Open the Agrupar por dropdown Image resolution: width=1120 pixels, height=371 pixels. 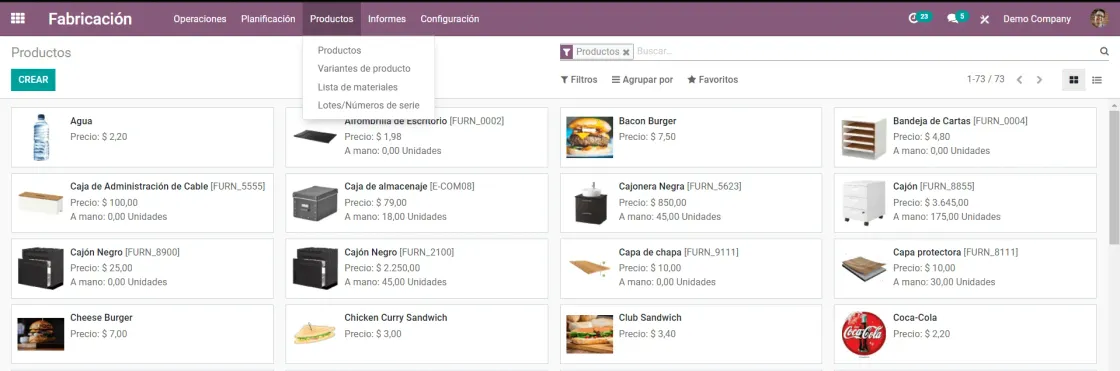coord(642,79)
